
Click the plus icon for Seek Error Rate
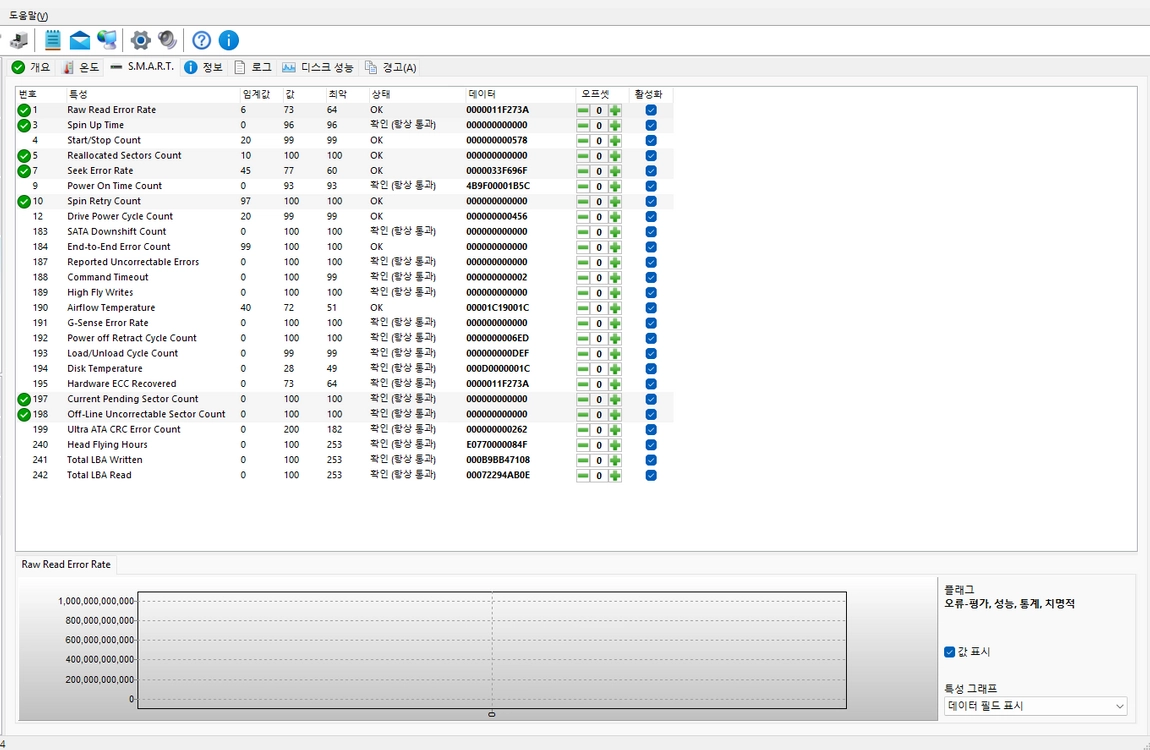tap(615, 171)
